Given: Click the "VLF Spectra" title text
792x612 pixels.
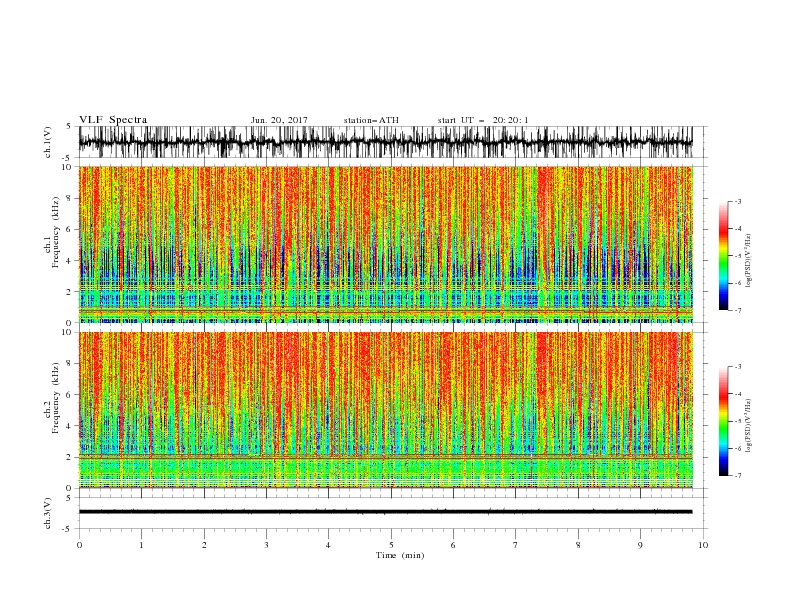Looking at the screenshot, I should coord(113,120).
